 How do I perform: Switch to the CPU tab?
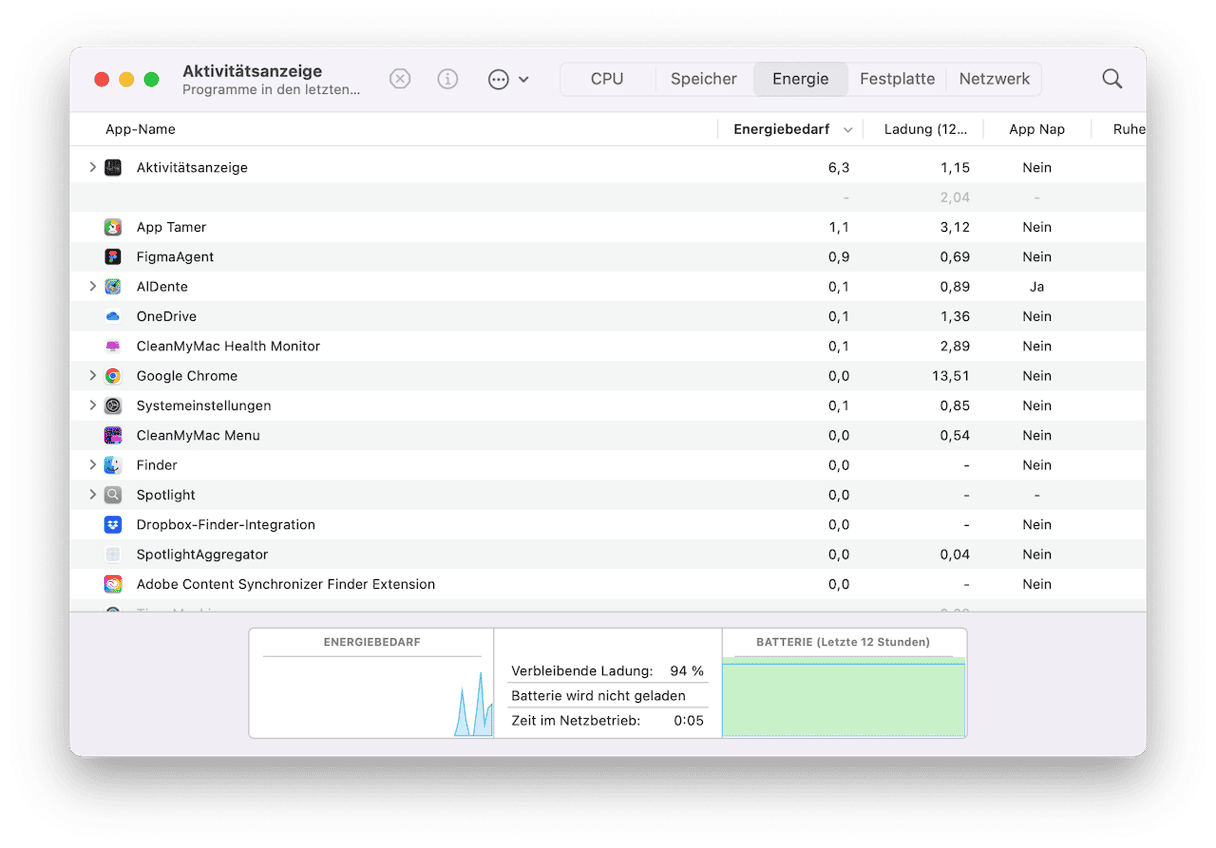(x=607, y=79)
